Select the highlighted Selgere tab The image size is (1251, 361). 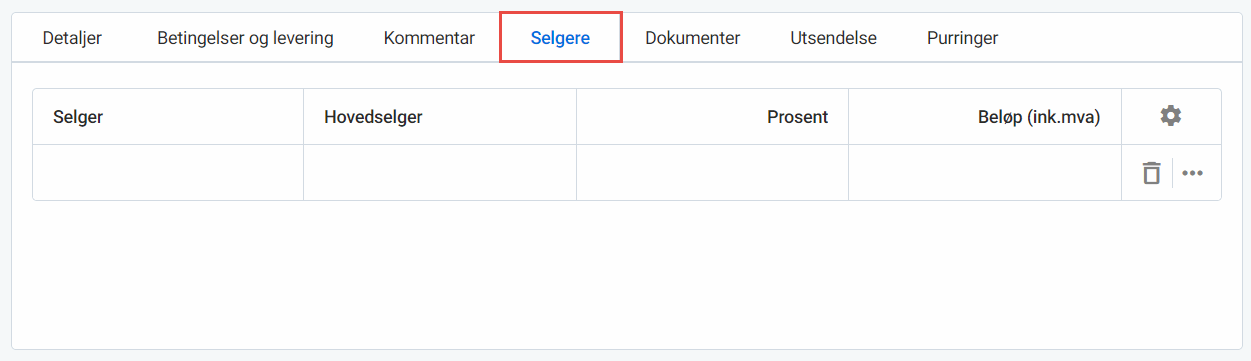point(561,38)
